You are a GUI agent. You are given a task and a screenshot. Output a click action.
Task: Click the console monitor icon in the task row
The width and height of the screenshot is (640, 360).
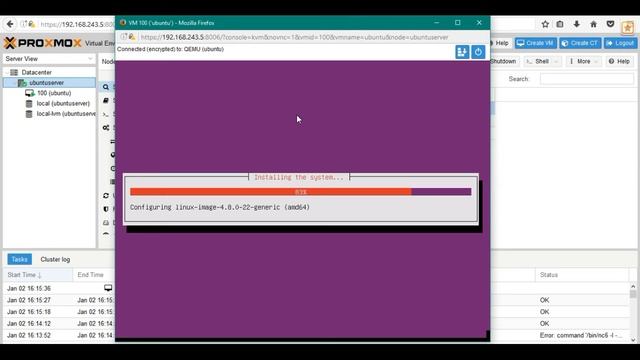[108, 288]
